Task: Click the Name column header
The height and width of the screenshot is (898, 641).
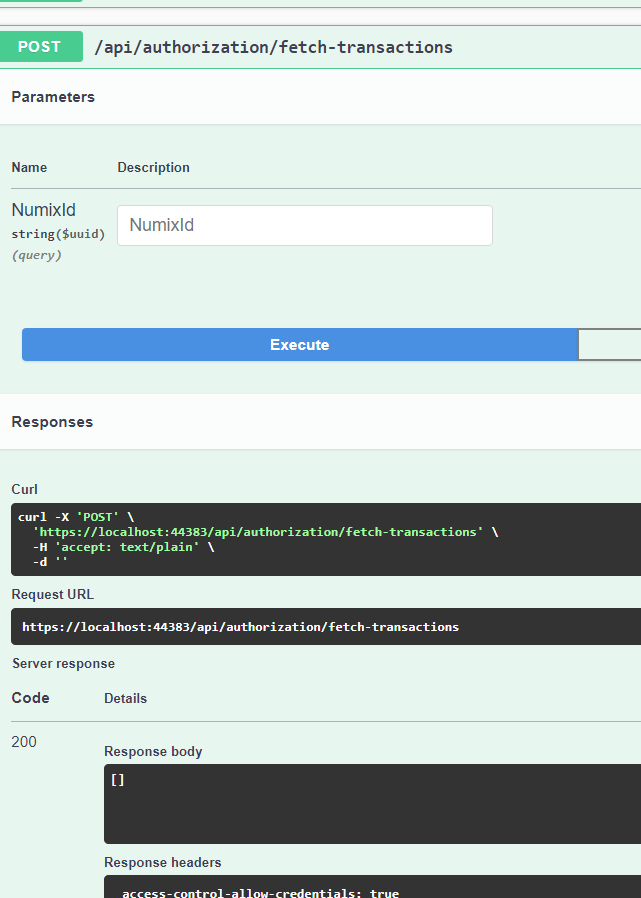Action: coord(29,167)
